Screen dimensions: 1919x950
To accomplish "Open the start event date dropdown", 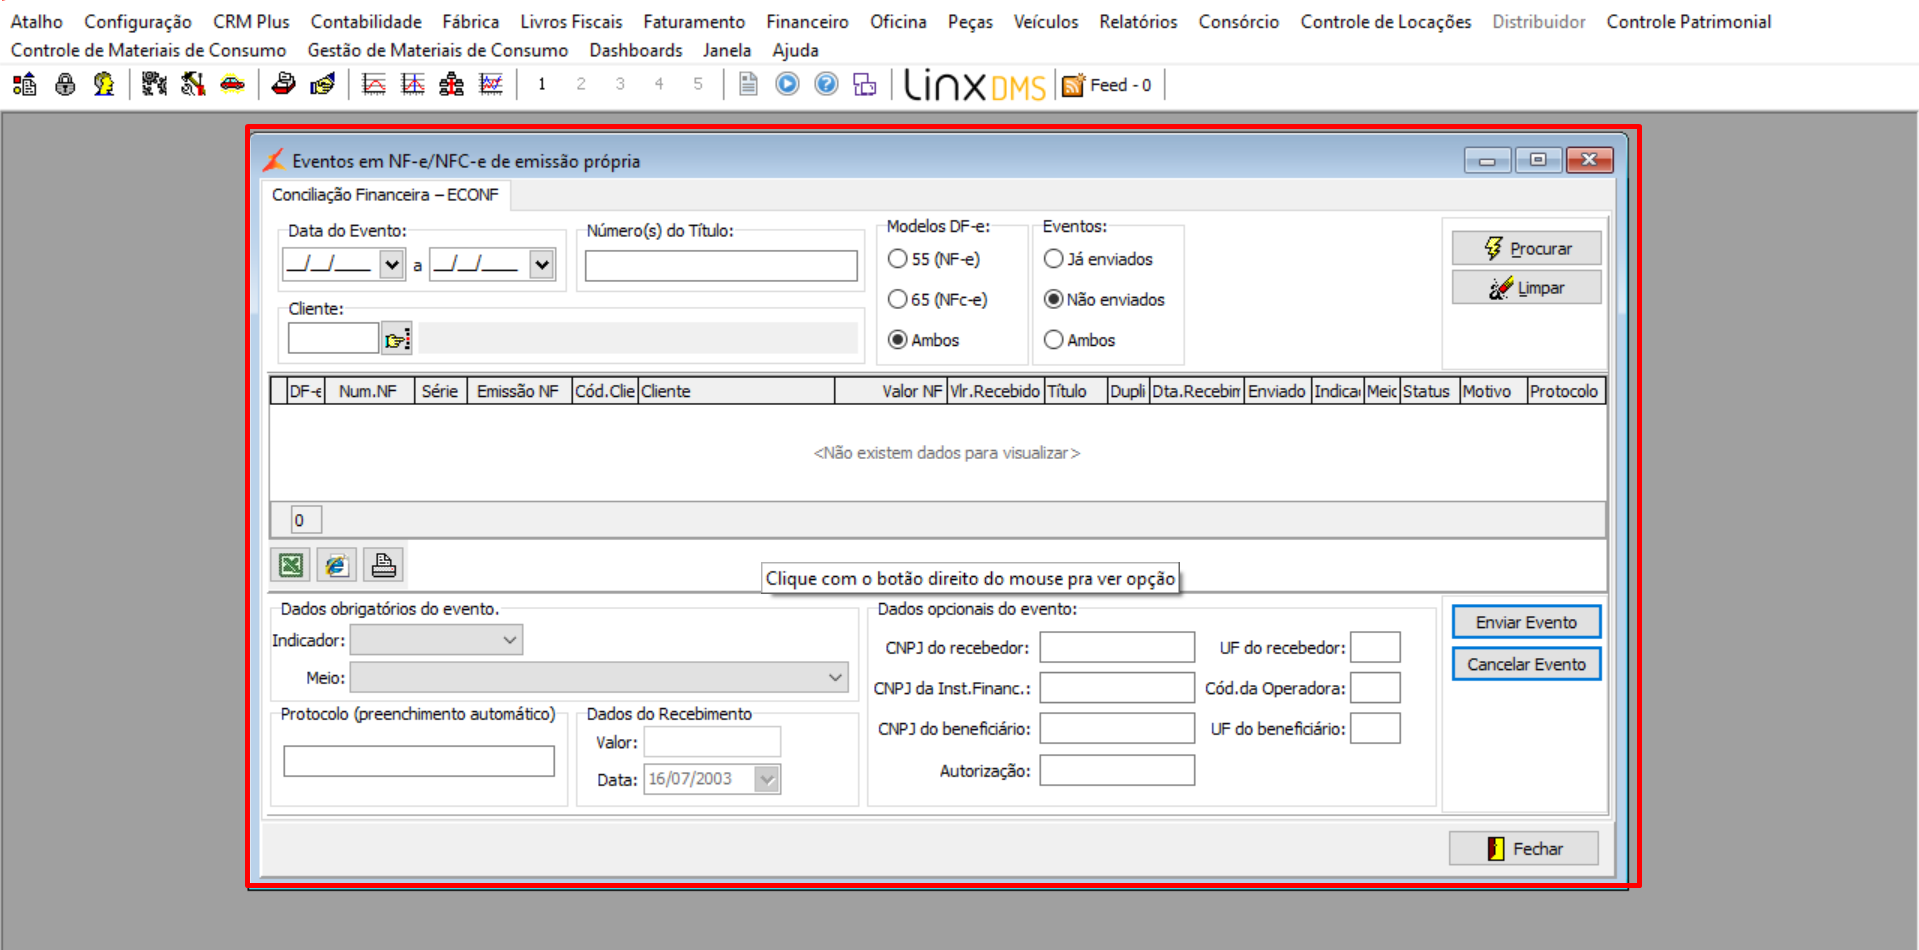I will point(392,265).
